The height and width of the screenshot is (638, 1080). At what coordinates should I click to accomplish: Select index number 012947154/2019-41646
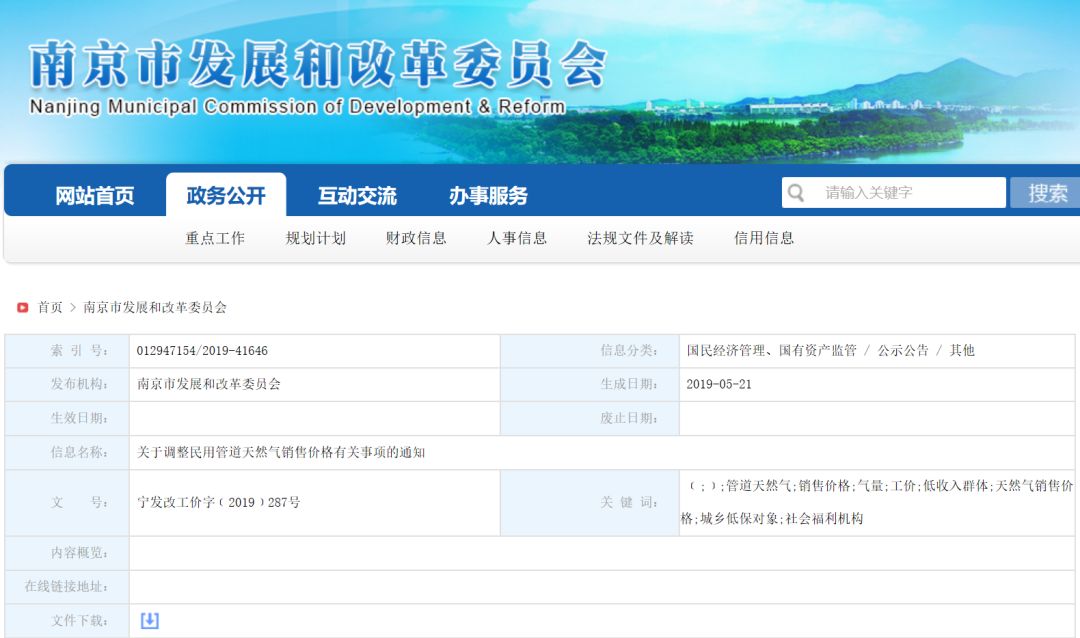point(202,351)
